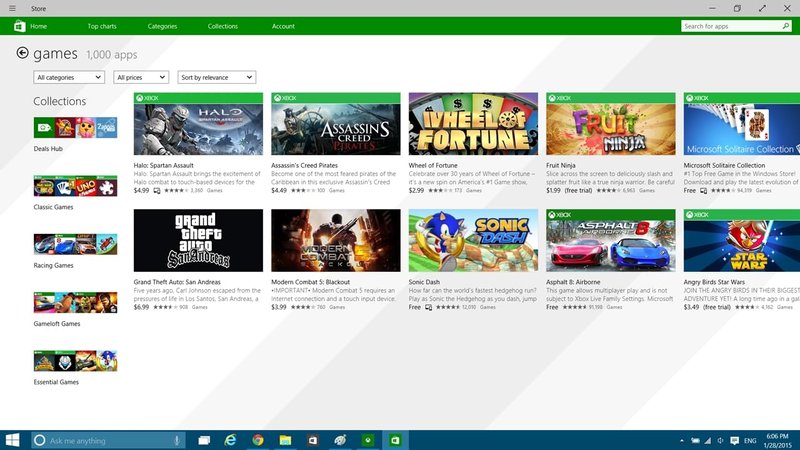Launch Google Chrome from the taskbar
This screenshot has height=450, width=800.
(258, 440)
